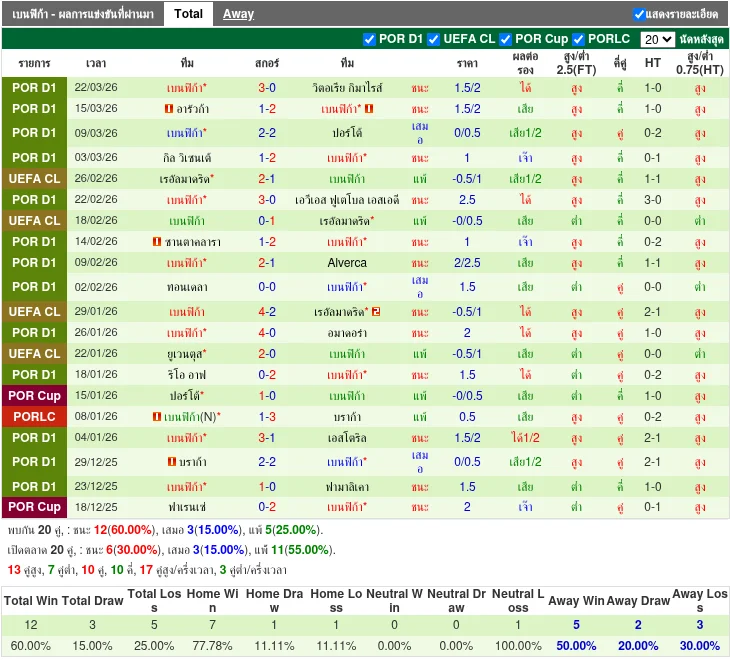Uncheck the POR D1 league filter
Viewport: 730px width, 663px height.
371,39
